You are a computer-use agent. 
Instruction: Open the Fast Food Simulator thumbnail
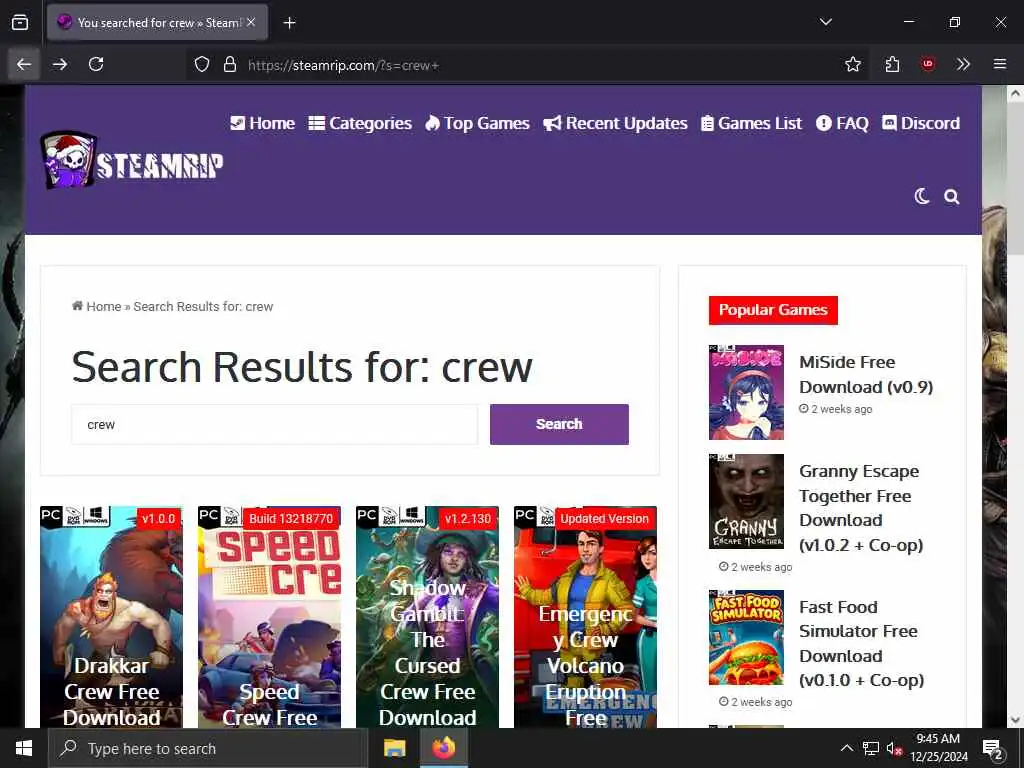[746, 637]
